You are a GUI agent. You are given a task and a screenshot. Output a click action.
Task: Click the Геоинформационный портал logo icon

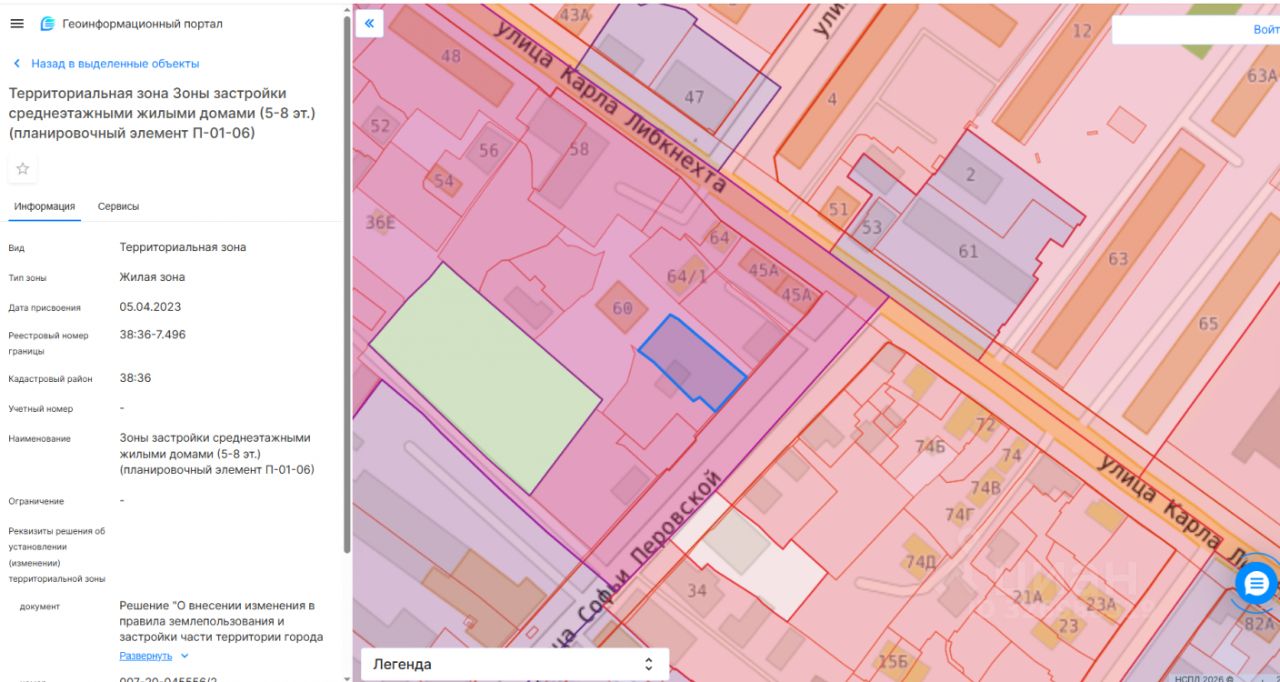[x=47, y=24]
